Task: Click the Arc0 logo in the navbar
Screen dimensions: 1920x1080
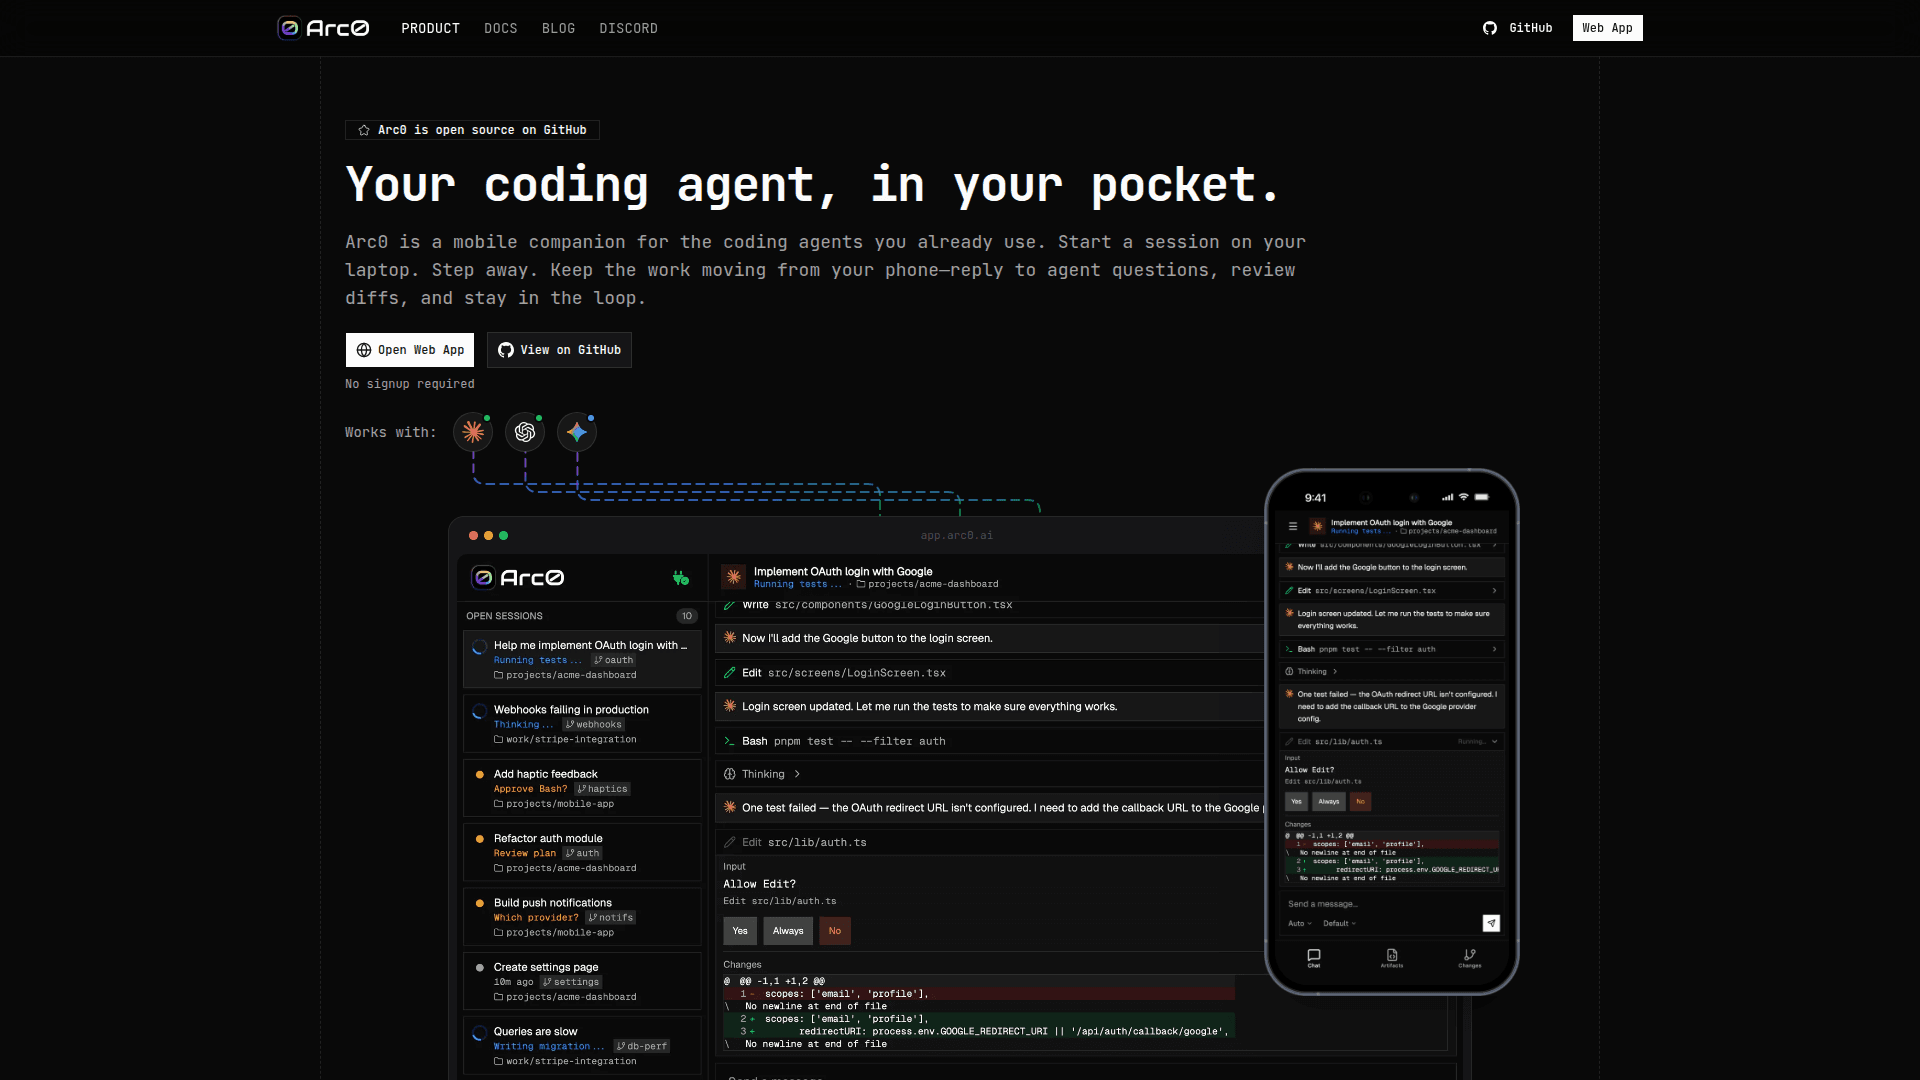Action: 324,28
